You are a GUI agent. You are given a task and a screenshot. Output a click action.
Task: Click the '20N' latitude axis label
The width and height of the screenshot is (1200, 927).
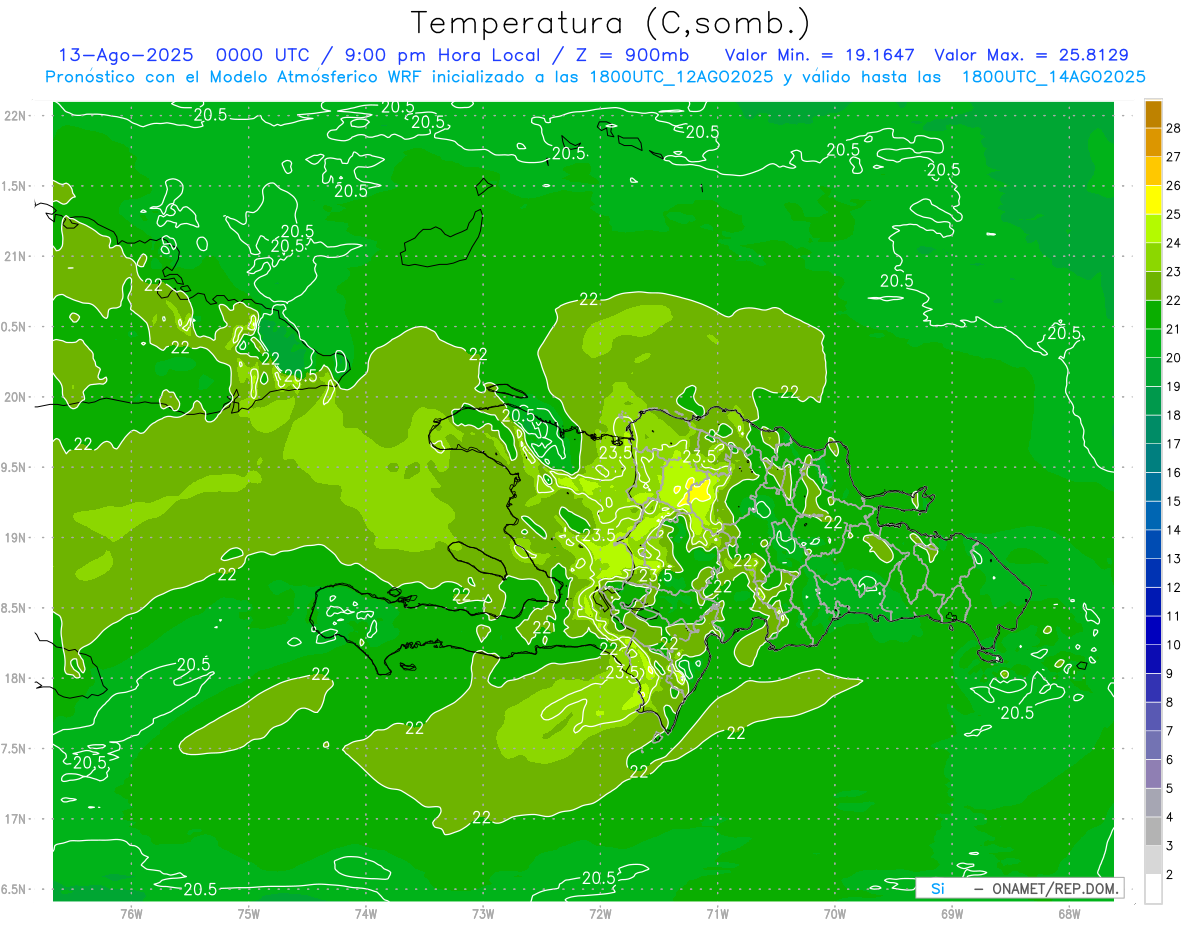pos(16,397)
